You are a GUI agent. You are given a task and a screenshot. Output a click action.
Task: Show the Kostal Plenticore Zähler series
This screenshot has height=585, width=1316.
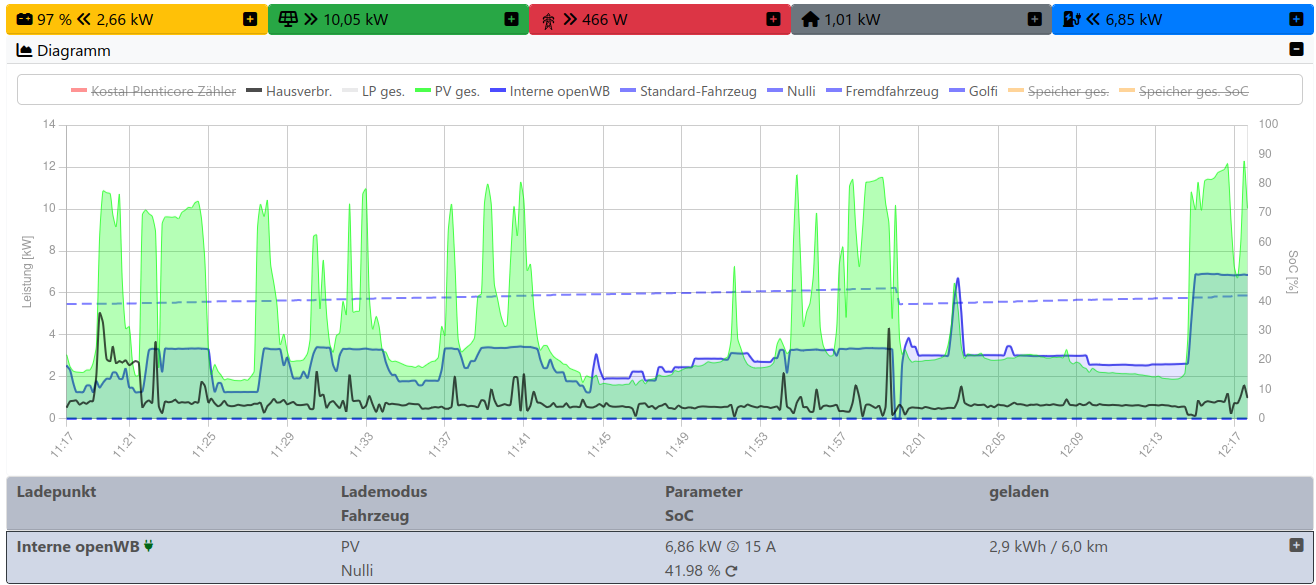point(163,91)
